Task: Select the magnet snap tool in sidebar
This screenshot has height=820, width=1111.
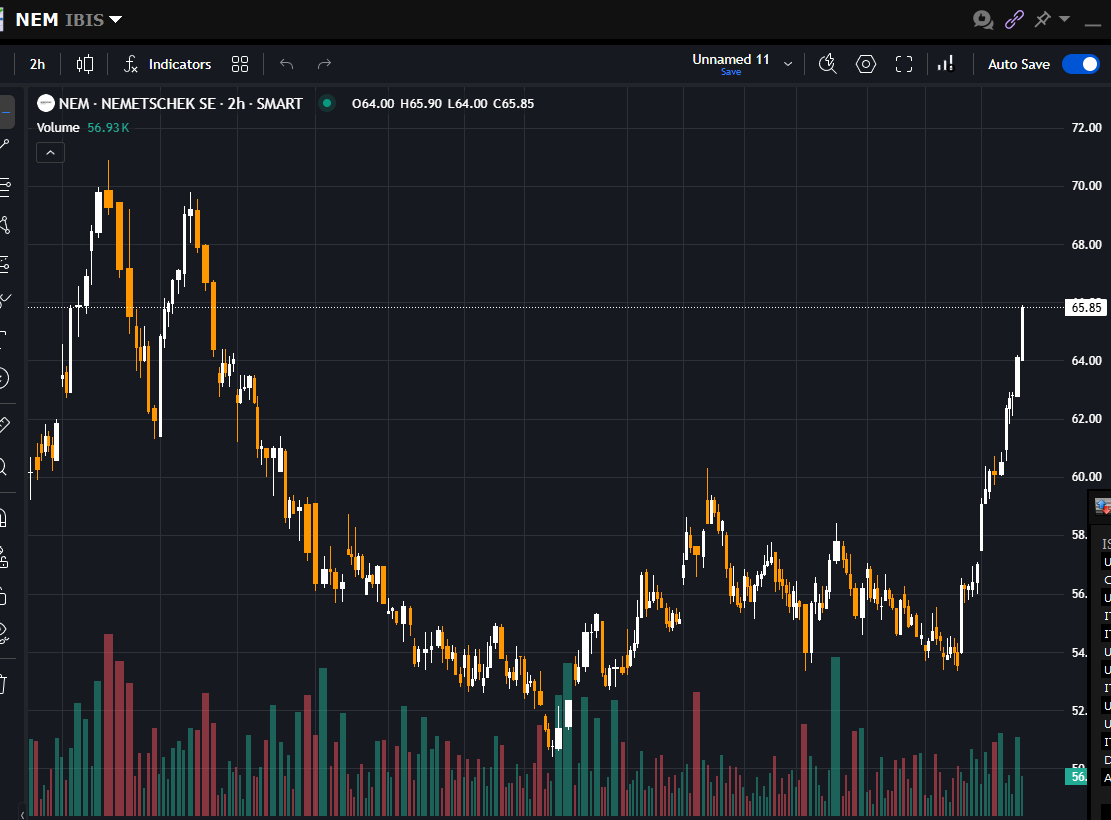Action: (x=4, y=518)
